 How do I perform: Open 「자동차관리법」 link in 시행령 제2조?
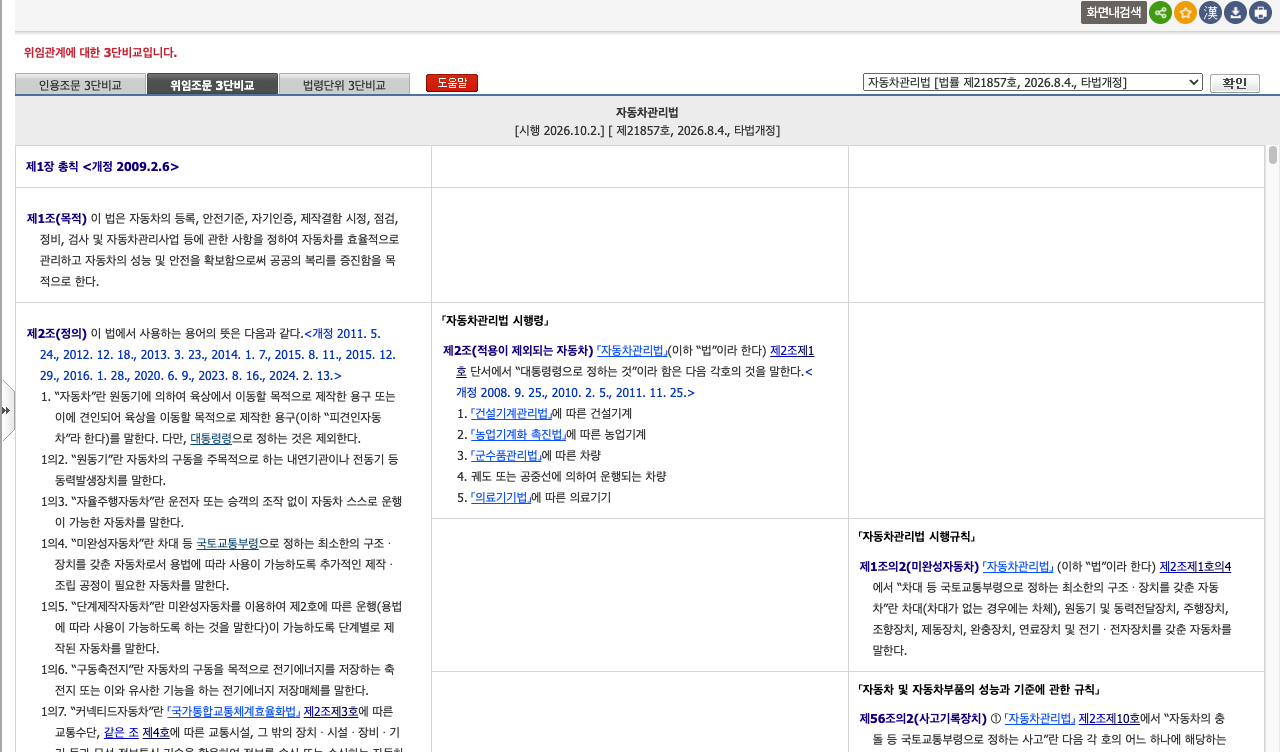point(632,350)
